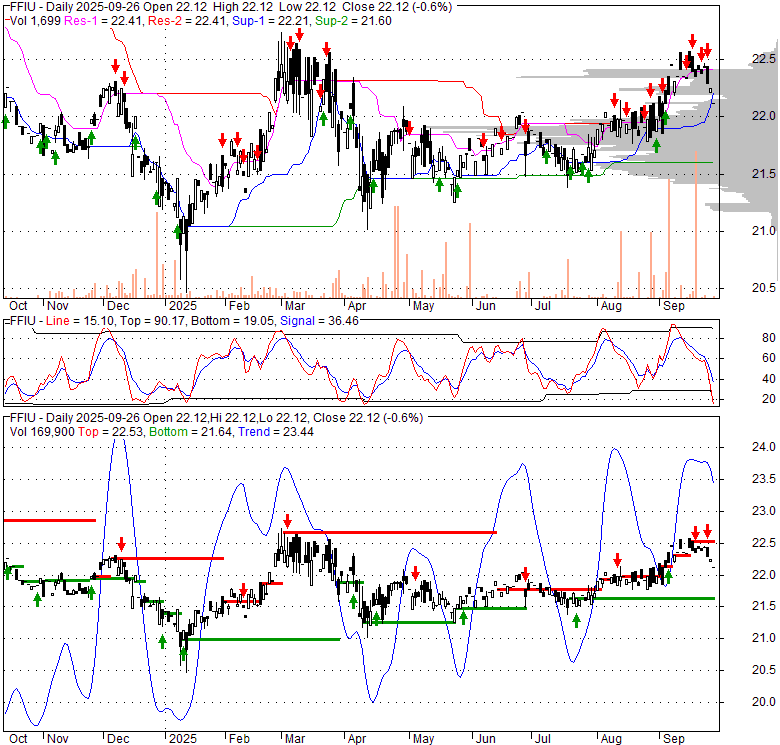Viewport: 780px width, 745px height.
Task: Click the '40' level on oscillator axis
Action: (769, 379)
